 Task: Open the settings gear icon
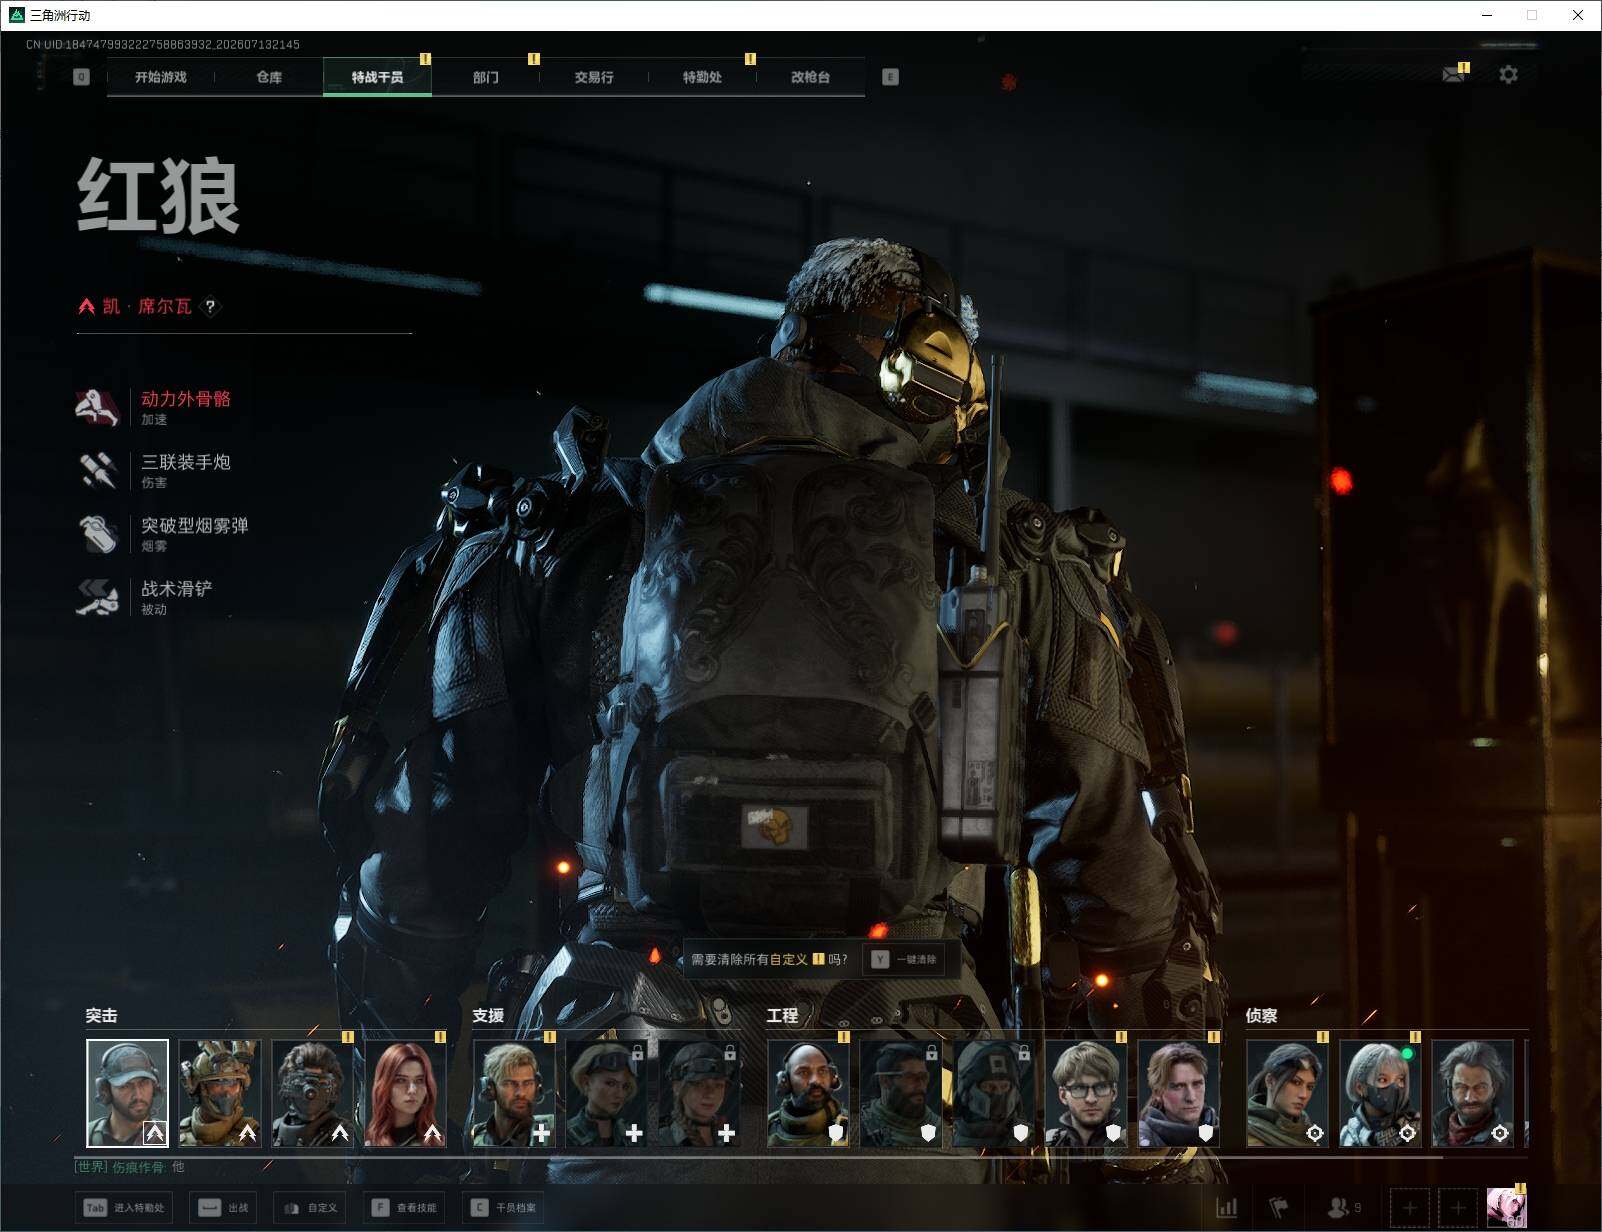click(1508, 75)
